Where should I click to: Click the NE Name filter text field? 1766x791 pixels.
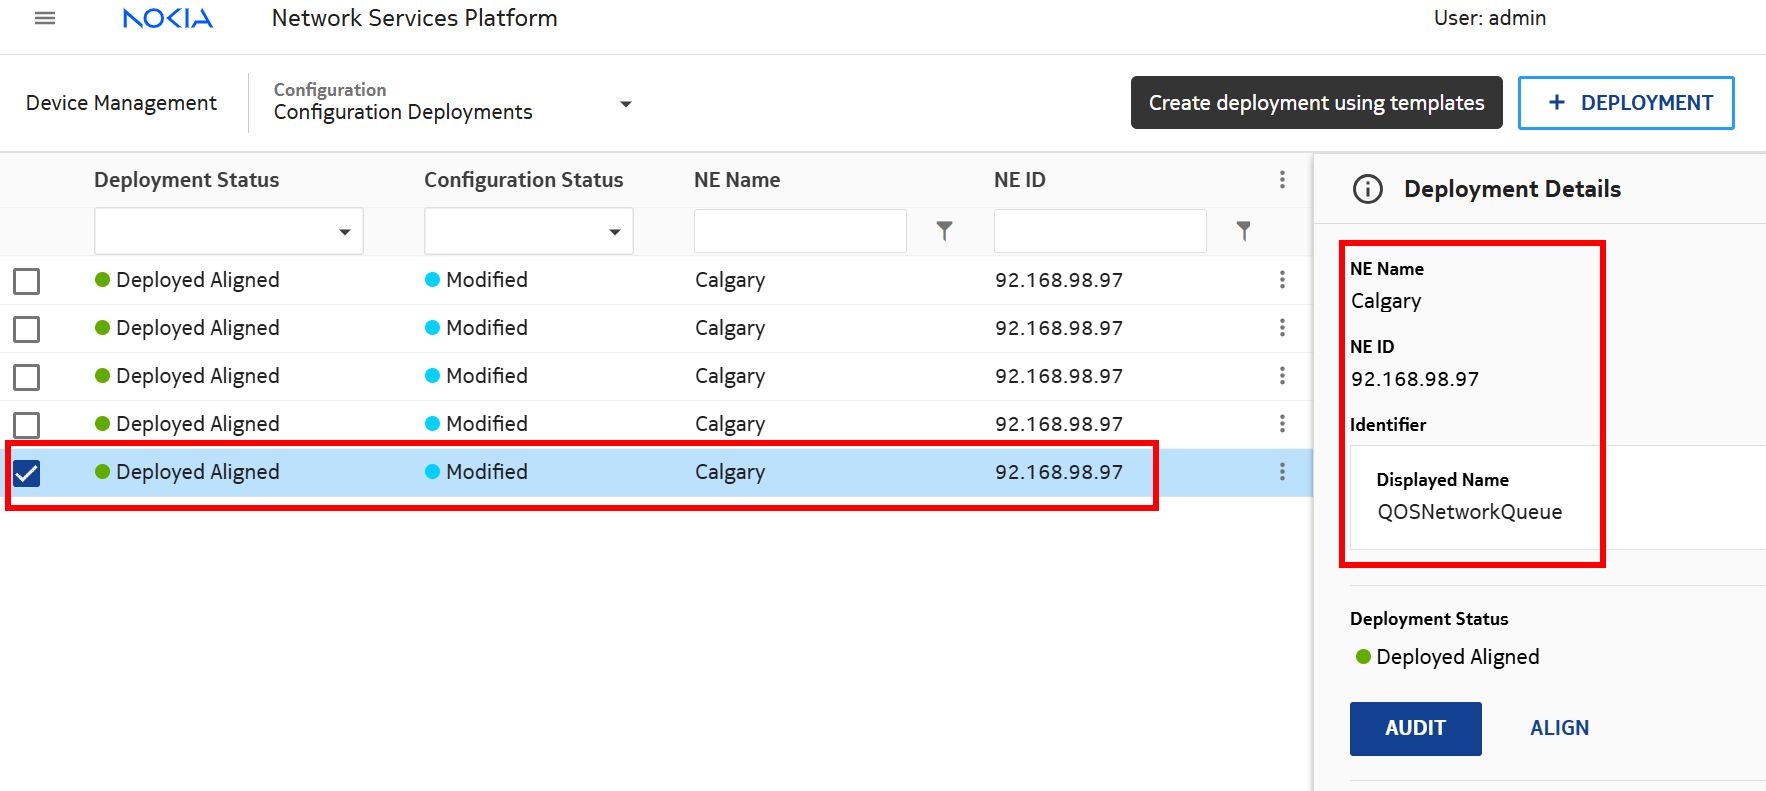[x=800, y=231]
